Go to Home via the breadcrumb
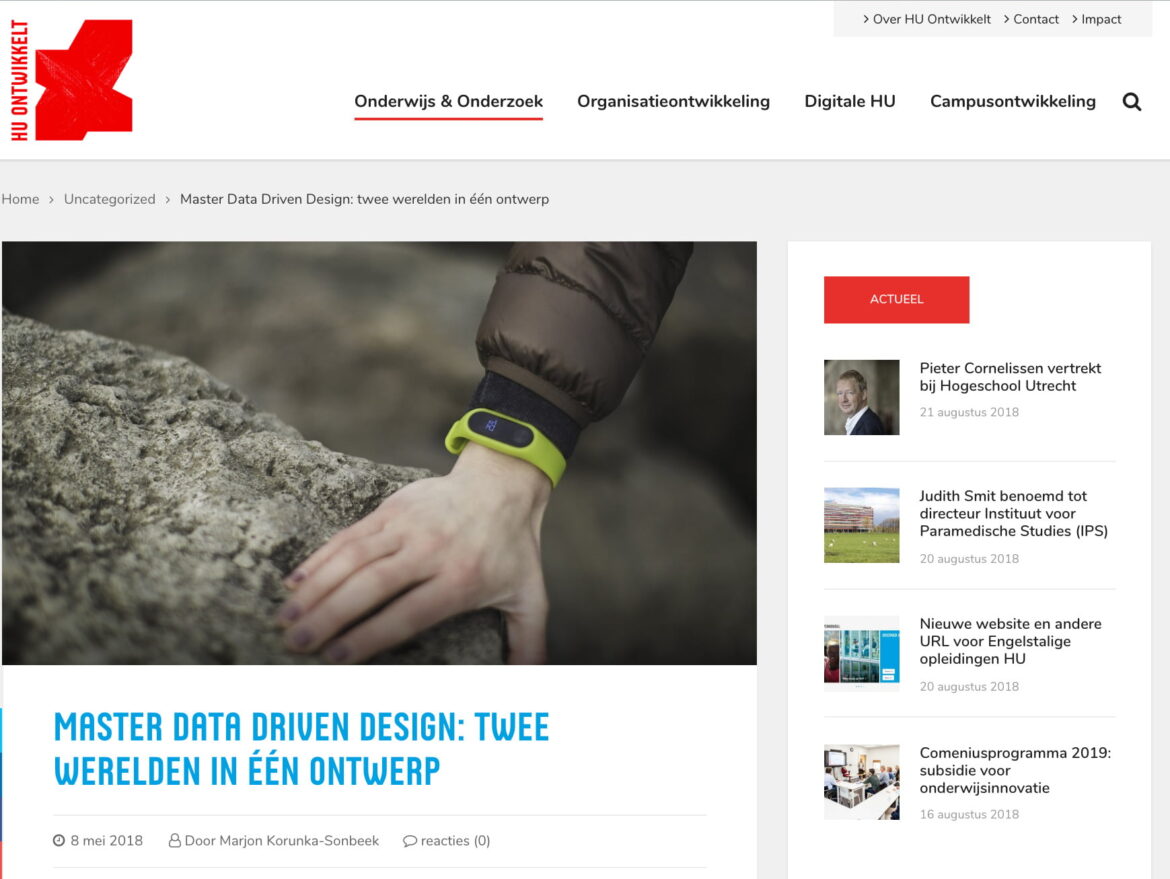Screen dimensions: 1170x879 coord(20,199)
